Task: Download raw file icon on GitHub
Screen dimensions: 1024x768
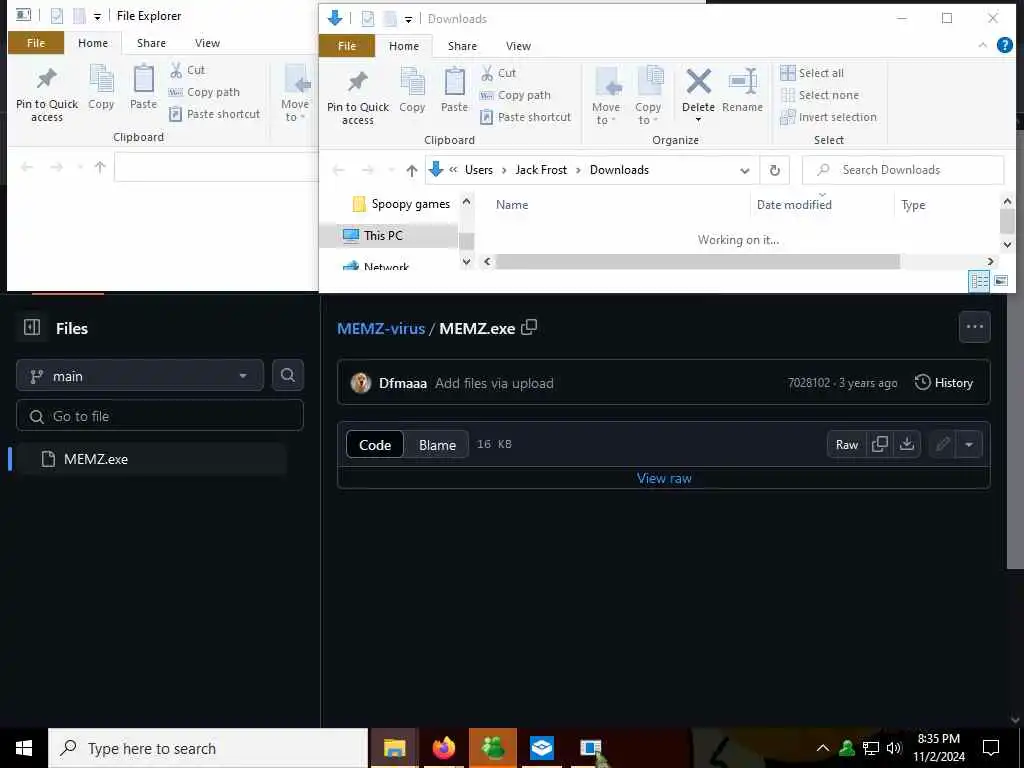Action: (906, 444)
